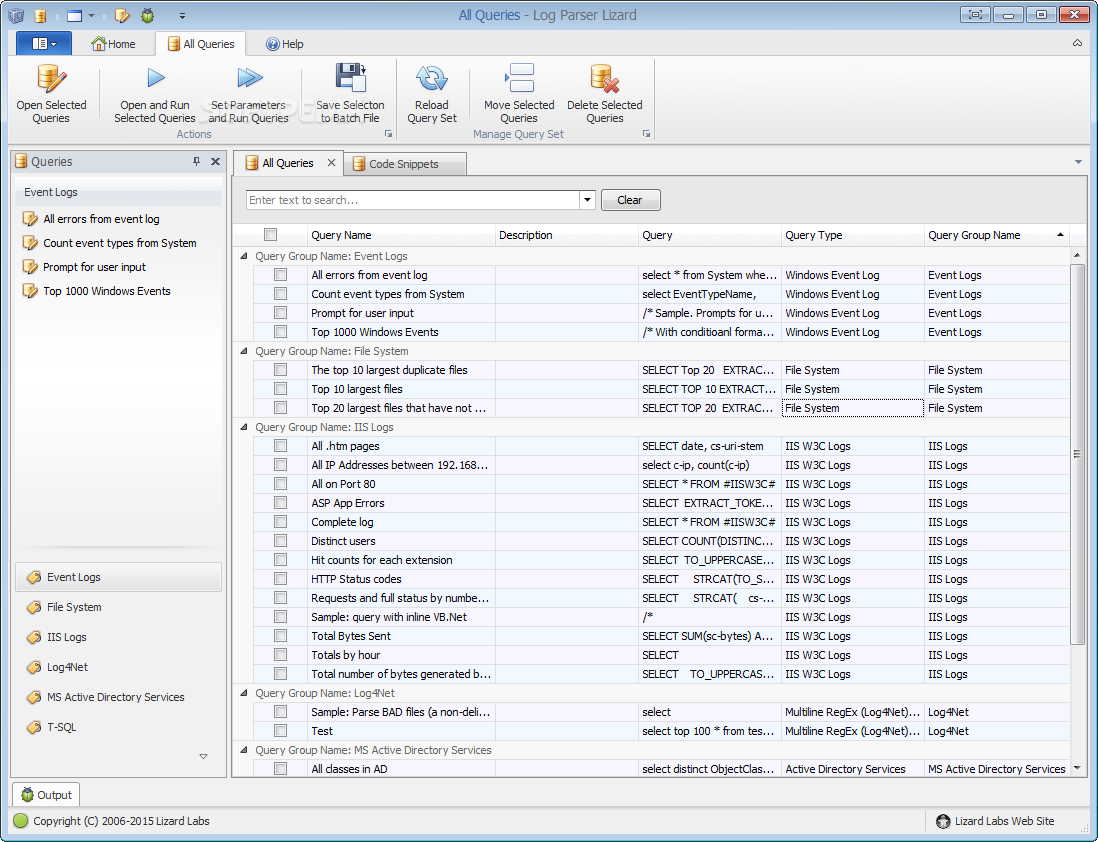1098x842 pixels.
Task: Toggle the select-all header checkbox
Action: point(270,235)
